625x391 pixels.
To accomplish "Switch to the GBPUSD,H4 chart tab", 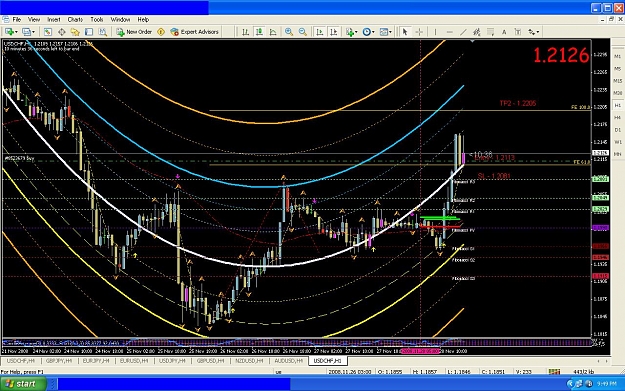I will point(210,361).
